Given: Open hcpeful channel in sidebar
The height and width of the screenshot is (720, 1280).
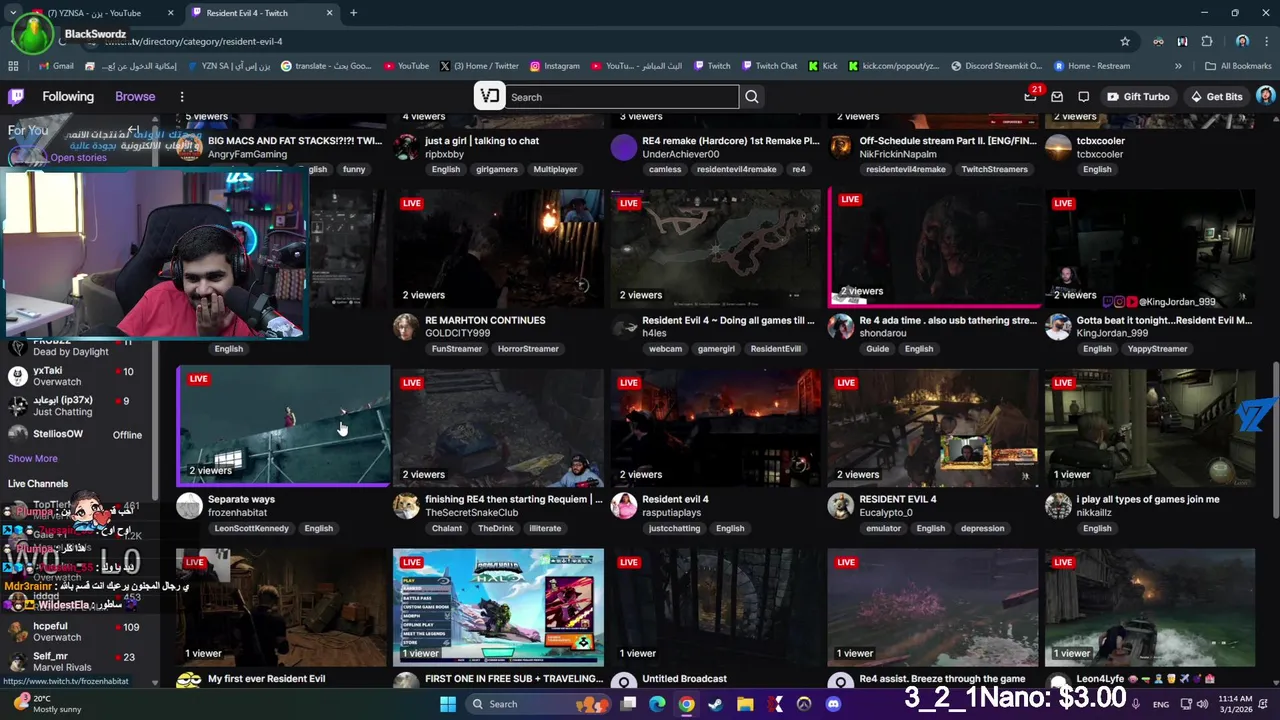Looking at the screenshot, I should pyautogui.click(x=78, y=631).
